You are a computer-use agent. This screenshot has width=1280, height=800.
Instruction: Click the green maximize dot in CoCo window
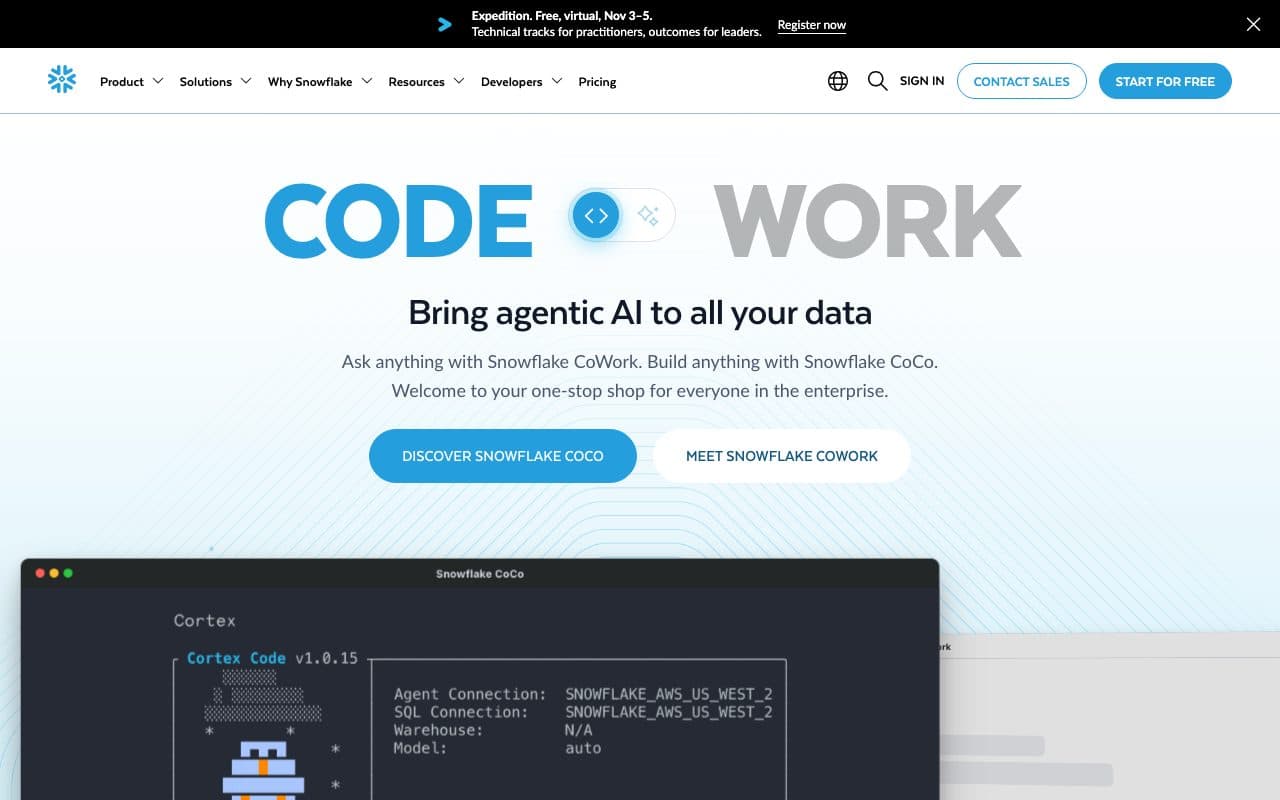click(68, 573)
